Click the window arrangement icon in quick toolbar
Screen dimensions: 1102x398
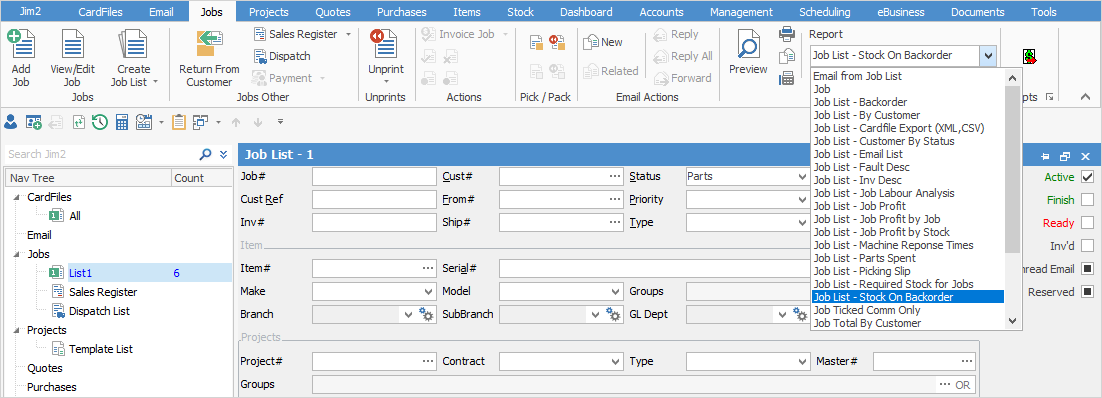(200, 122)
